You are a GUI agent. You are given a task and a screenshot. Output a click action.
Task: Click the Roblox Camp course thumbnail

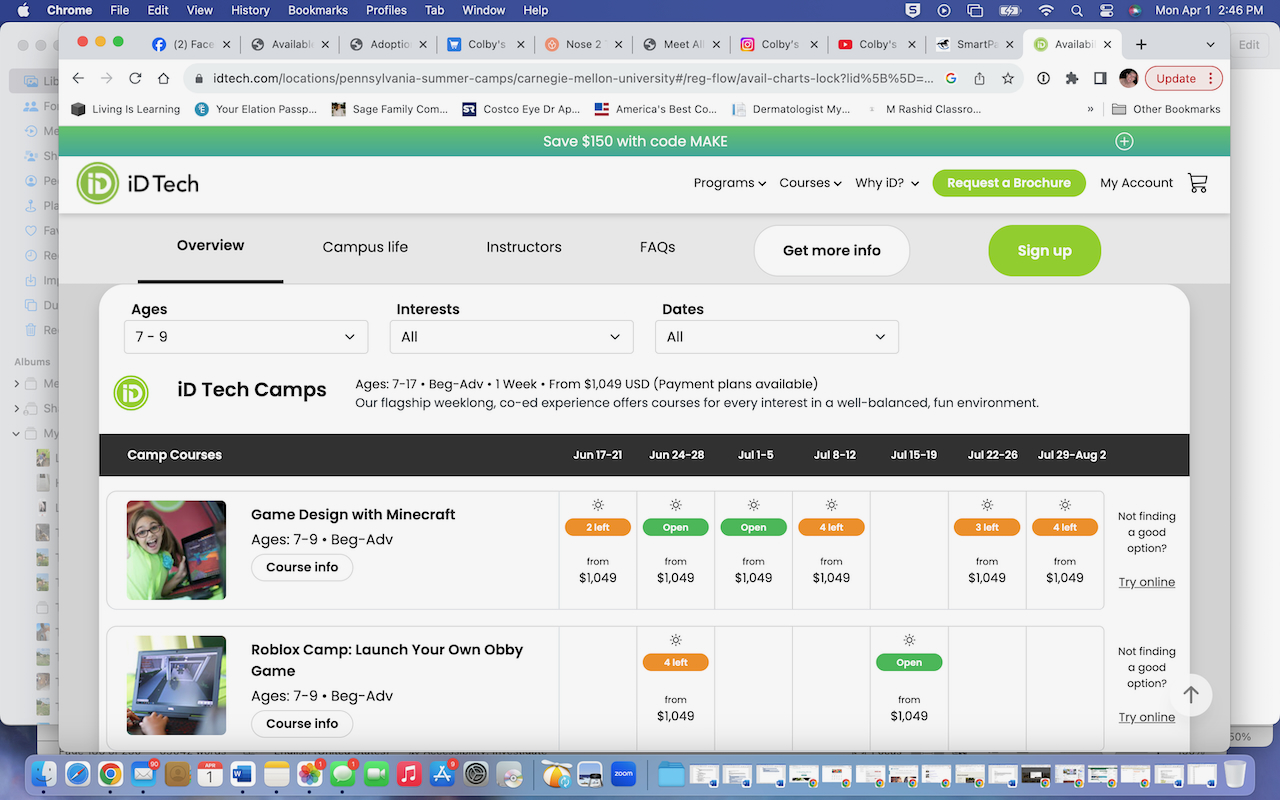(176, 685)
